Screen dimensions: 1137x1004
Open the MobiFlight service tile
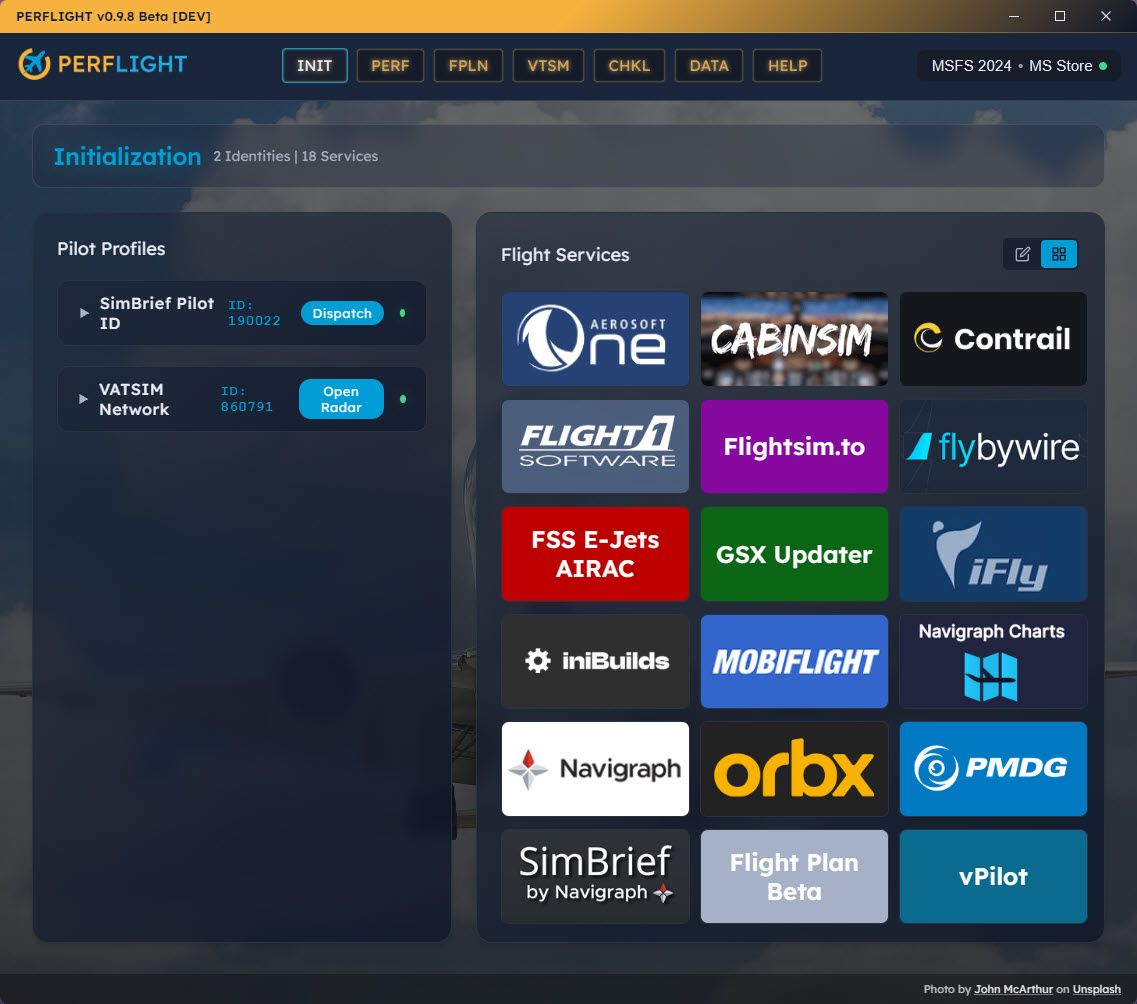794,661
